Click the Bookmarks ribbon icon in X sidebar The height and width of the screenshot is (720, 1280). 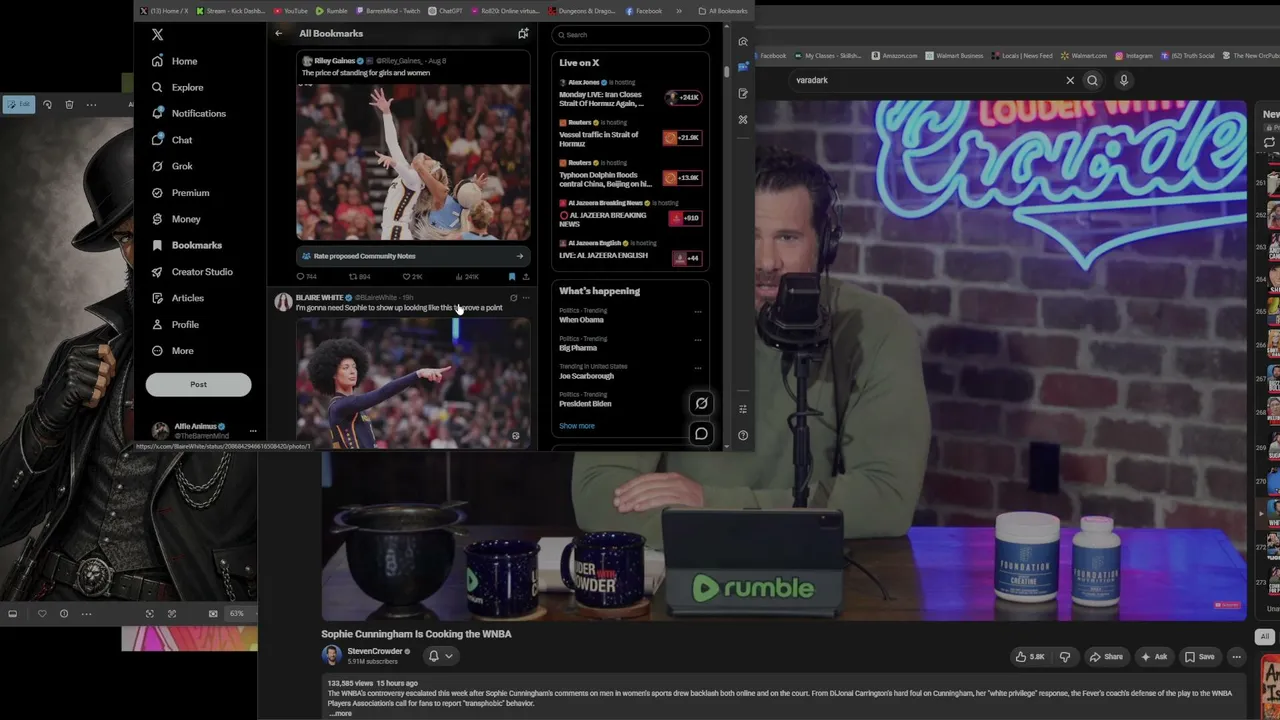click(x=157, y=245)
